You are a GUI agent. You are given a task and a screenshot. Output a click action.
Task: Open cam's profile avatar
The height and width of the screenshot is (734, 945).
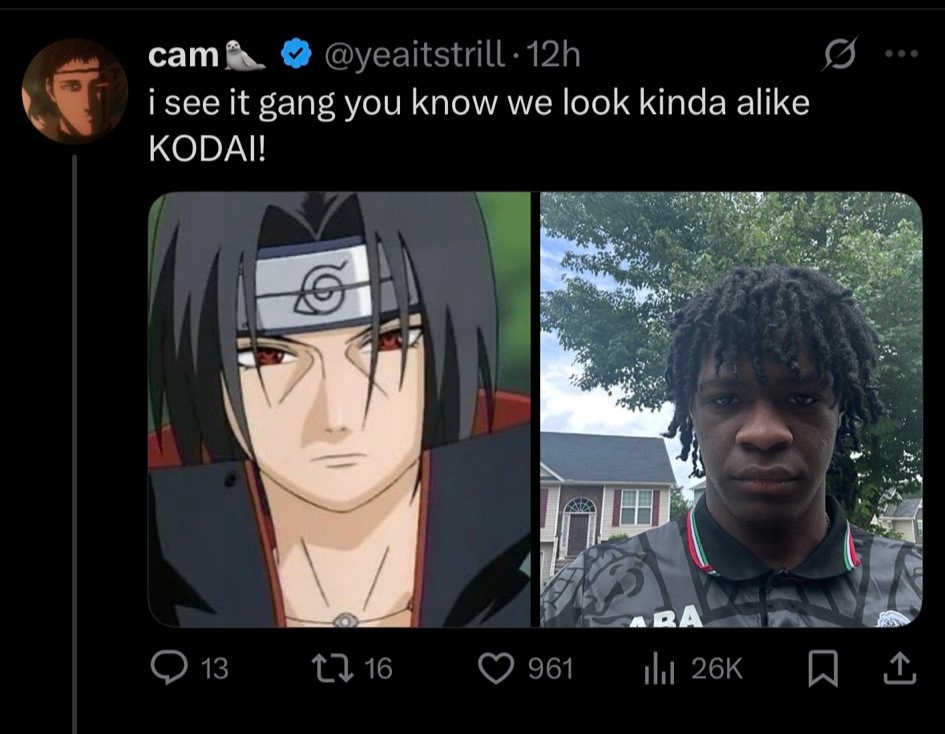pos(75,91)
